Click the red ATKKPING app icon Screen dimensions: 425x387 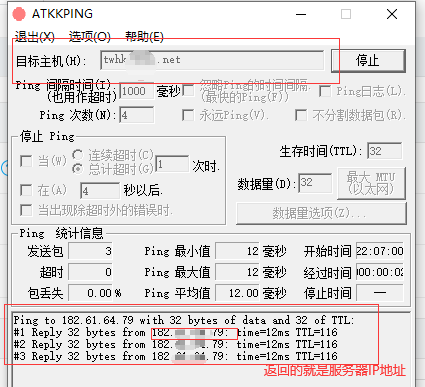click(19, 14)
